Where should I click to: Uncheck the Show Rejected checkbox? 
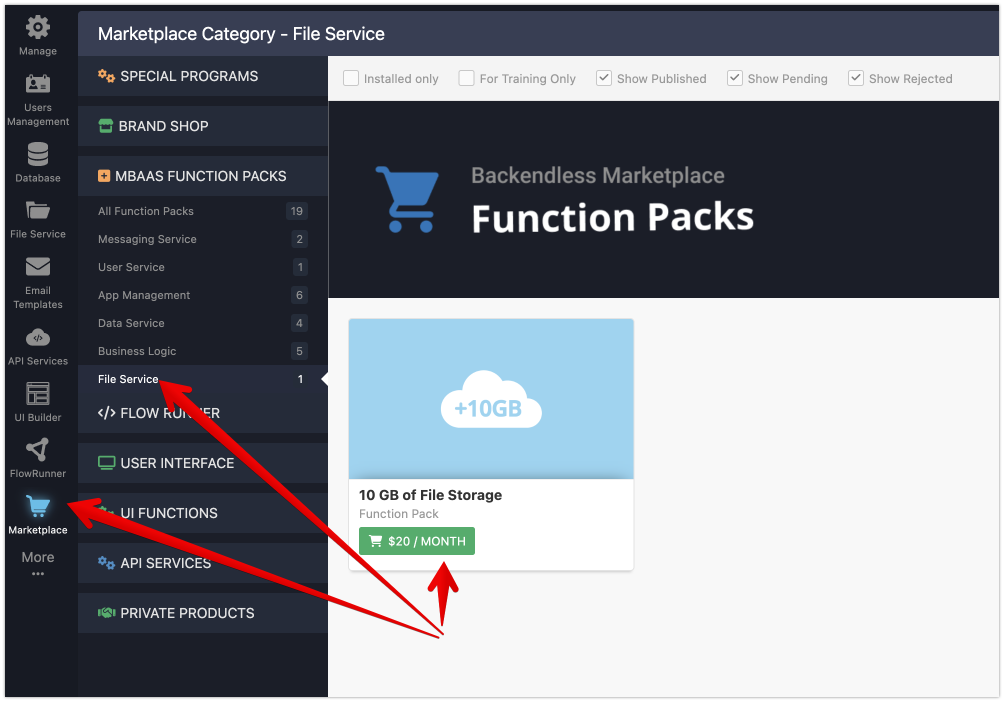(x=856, y=78)
